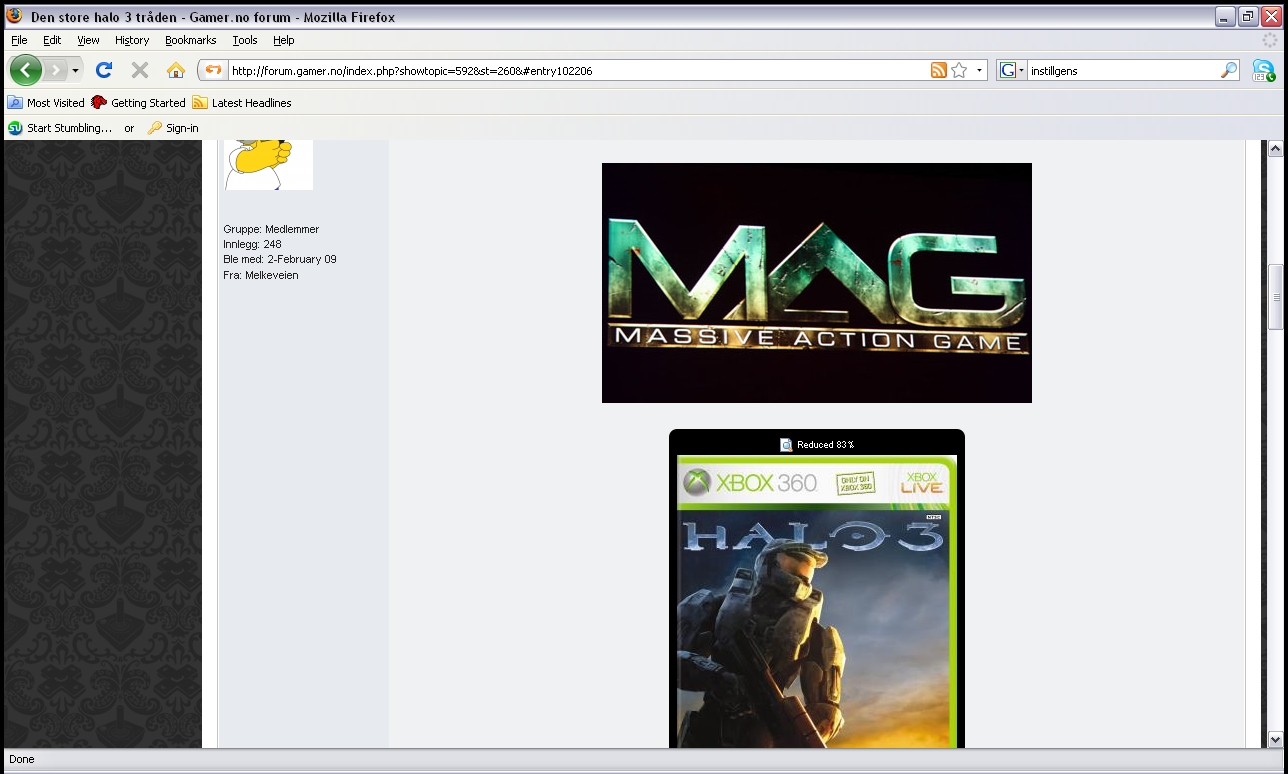The height and width of the screenshot is (774, 1288).
Task: Click the Innlegg: 248 text
Action: point(252,244)
